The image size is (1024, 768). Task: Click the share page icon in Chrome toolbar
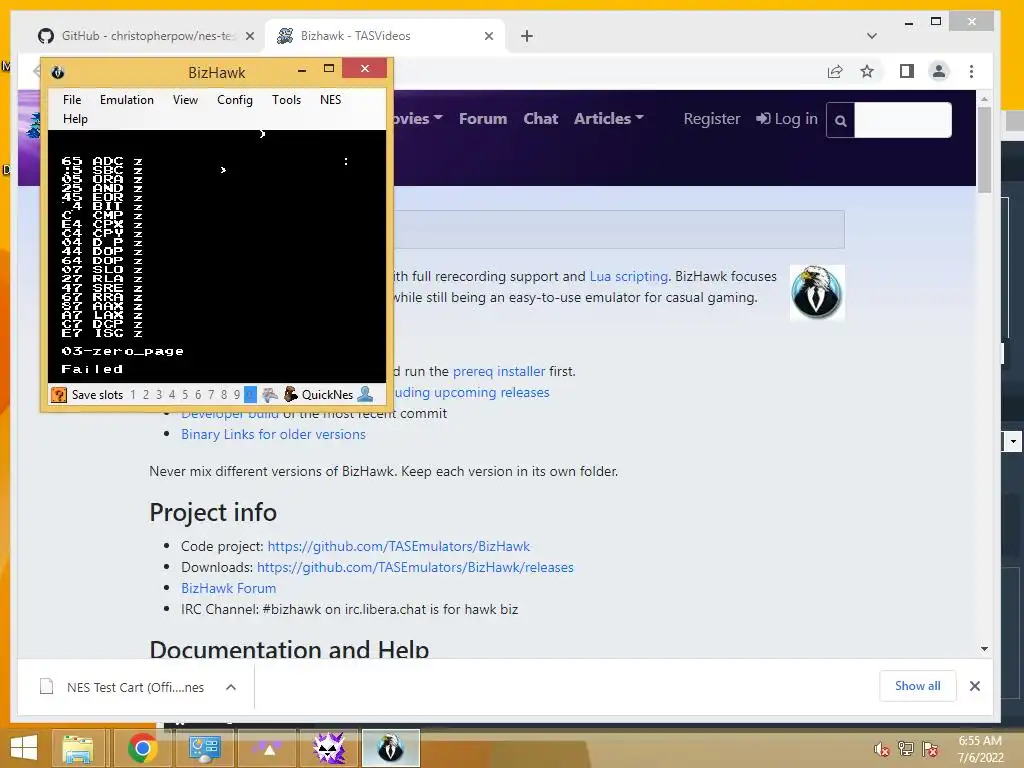pyautogui.click(x=835, y=71)
